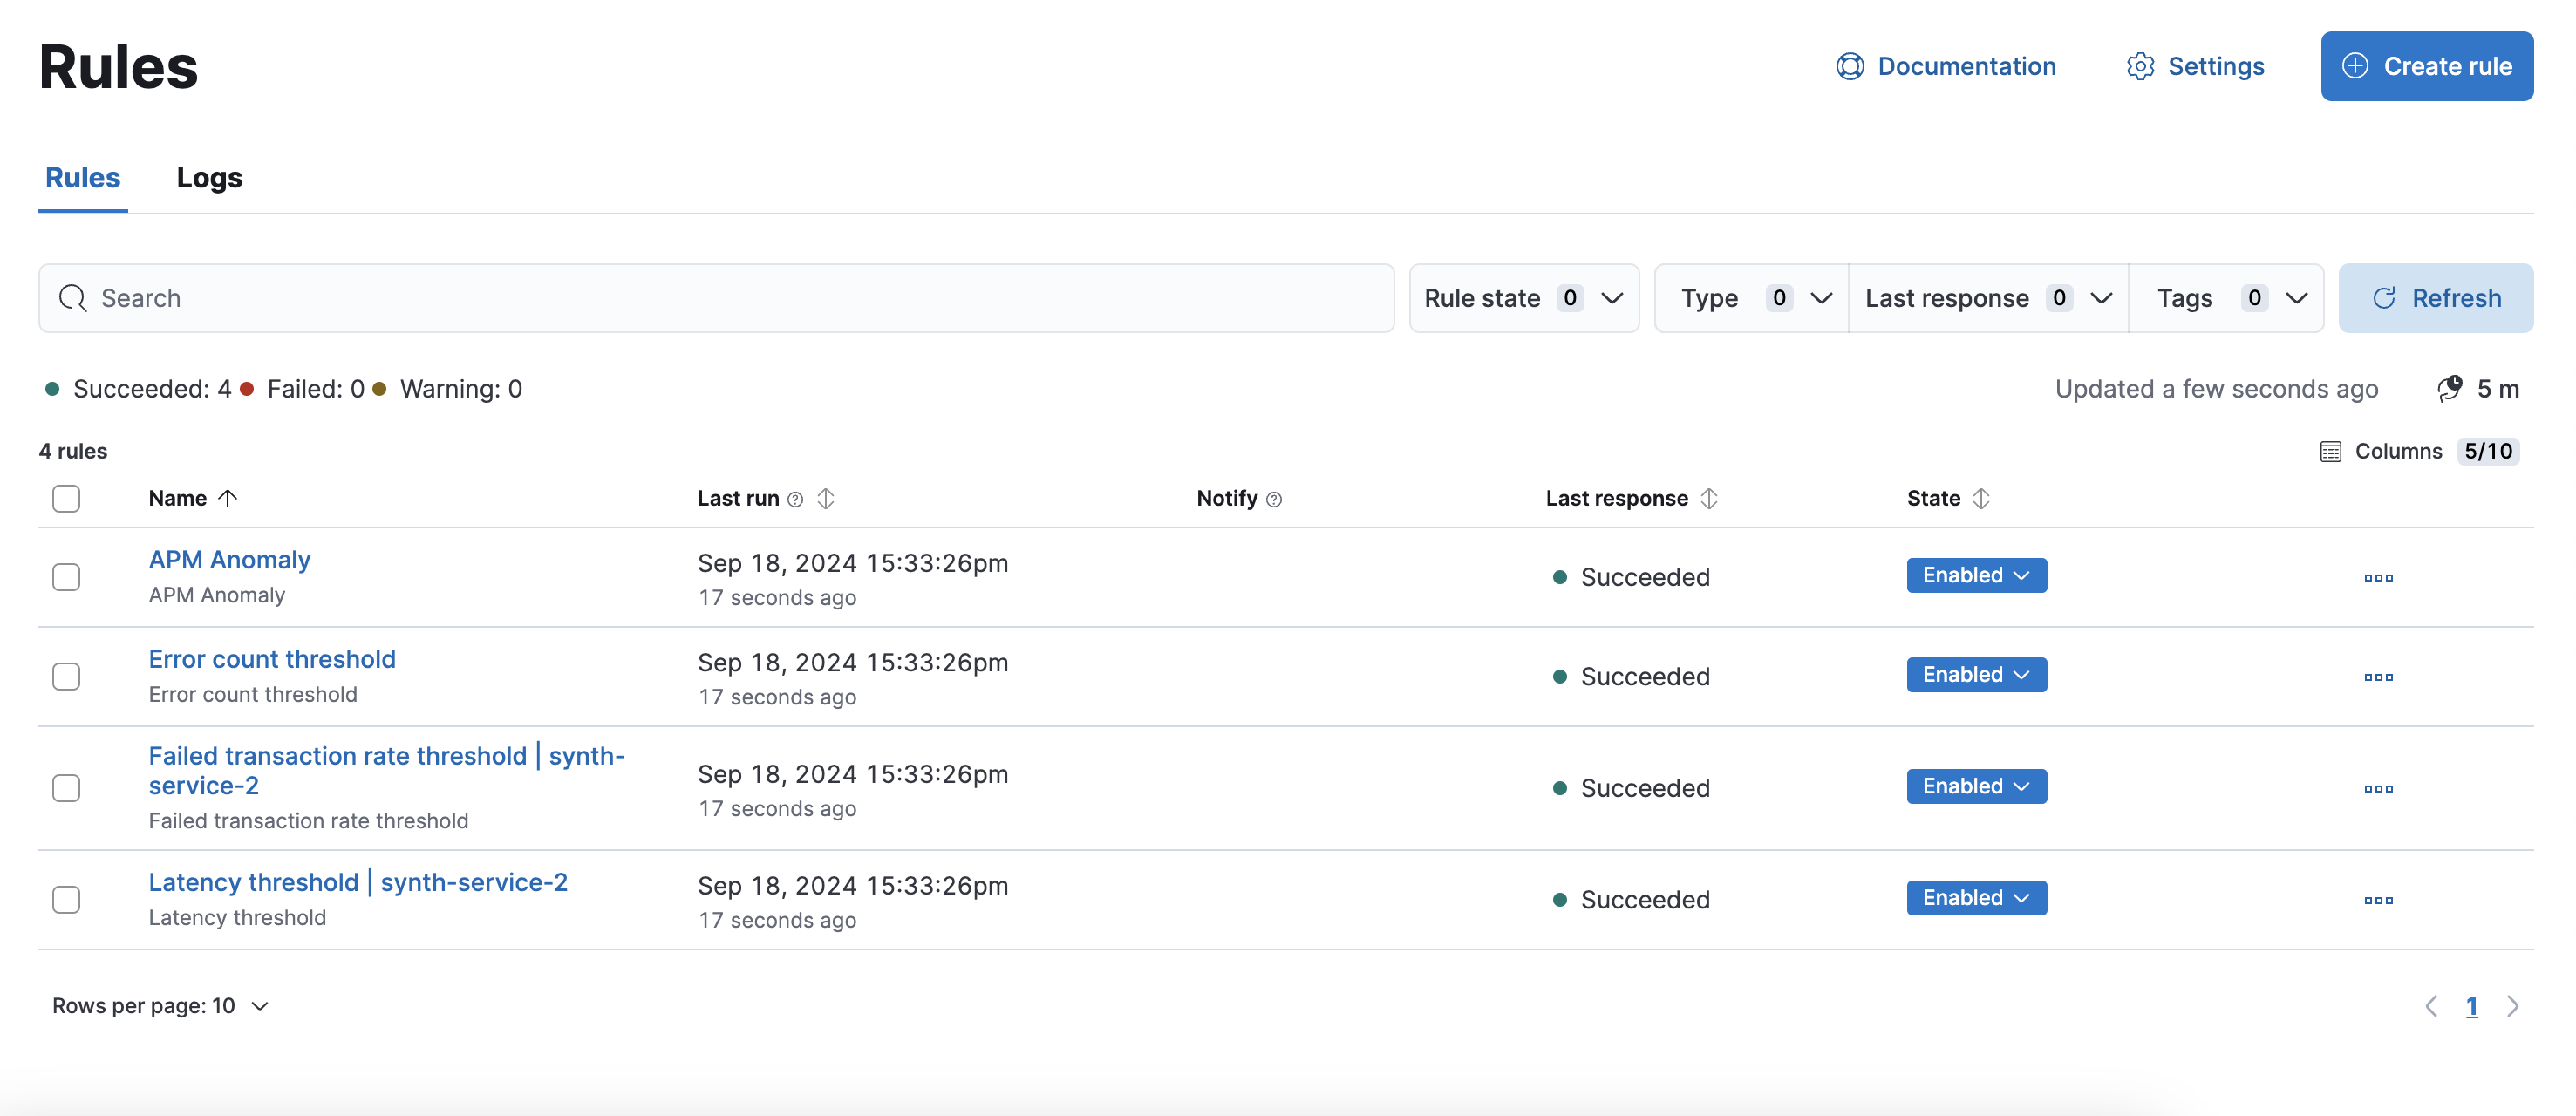Click the 4 rules count label
The width and height of the screenshot is (2576, 1116).
tap(73, 451)
